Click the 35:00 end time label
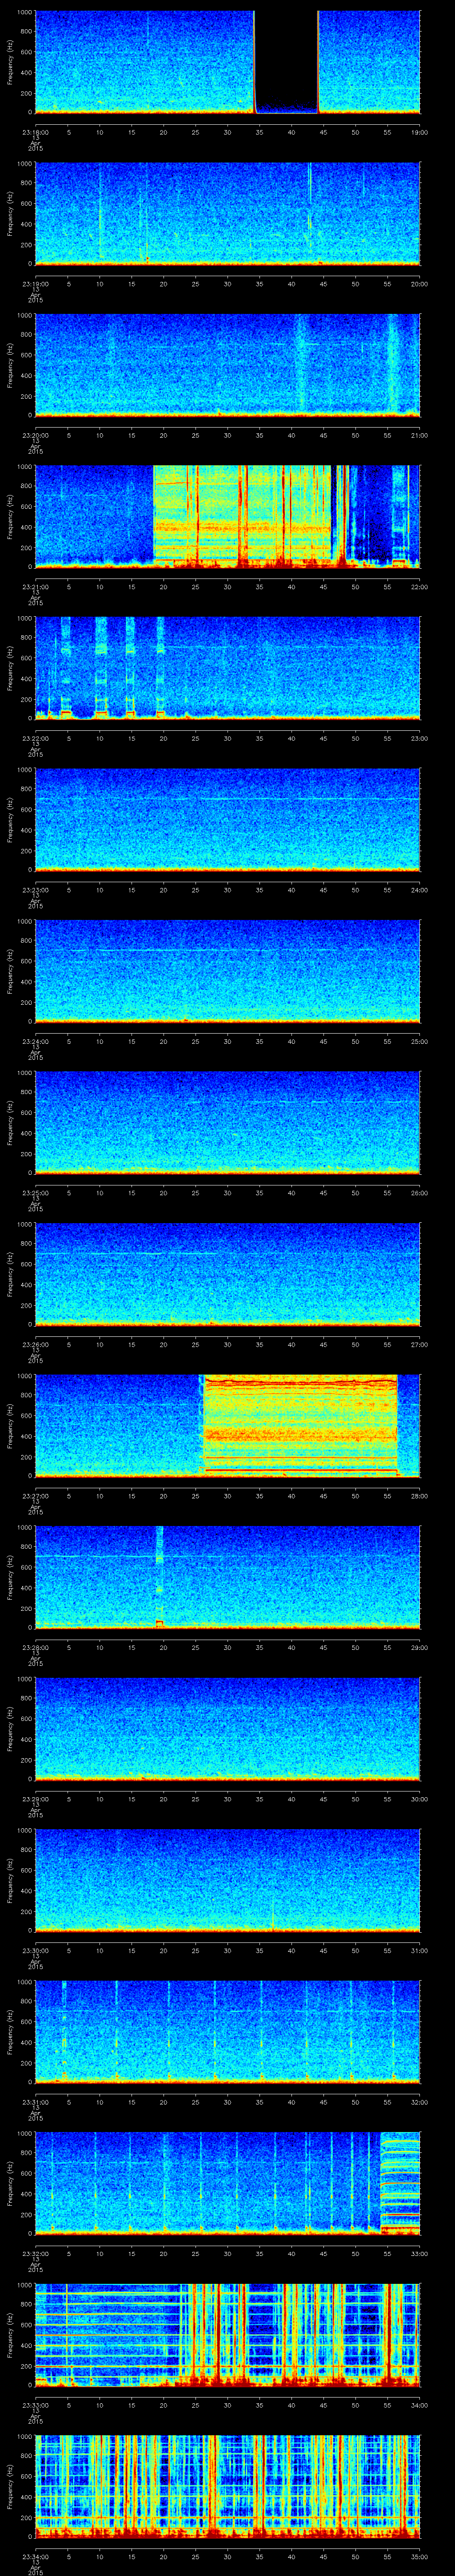This screenshot has width=455, height=2576. 420,2556
